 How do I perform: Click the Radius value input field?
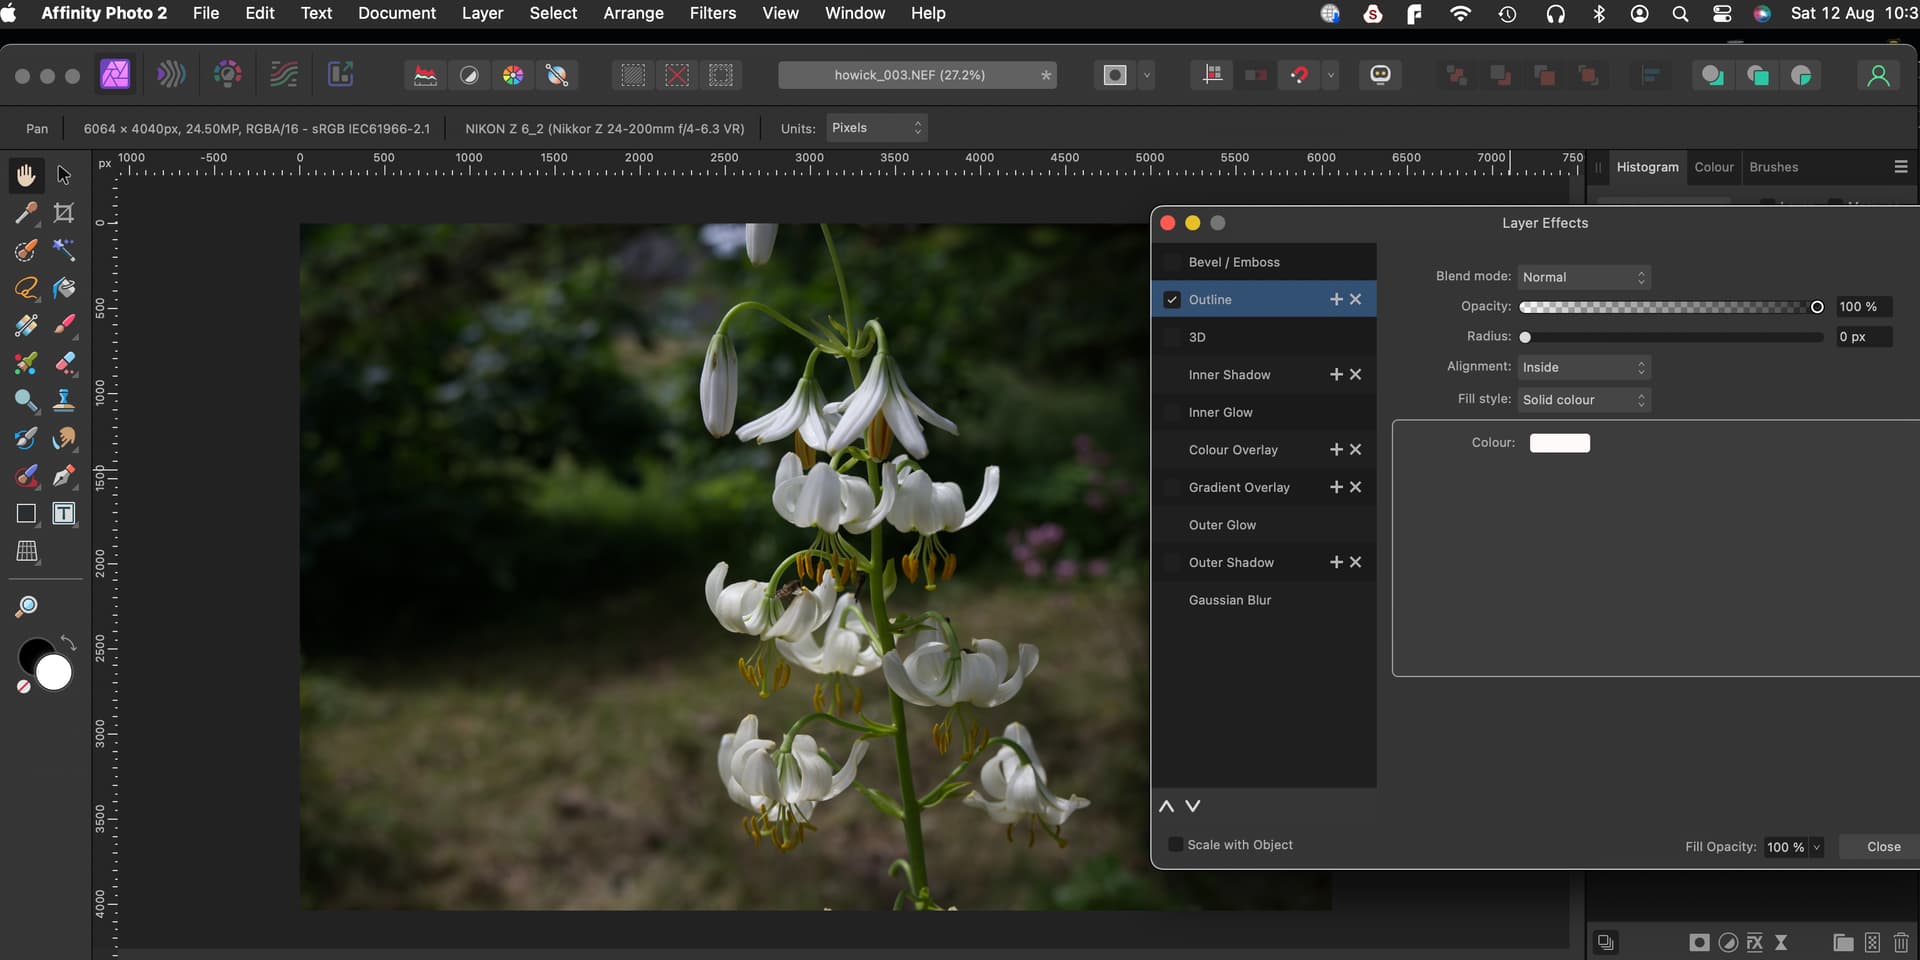pos(1862,337)
